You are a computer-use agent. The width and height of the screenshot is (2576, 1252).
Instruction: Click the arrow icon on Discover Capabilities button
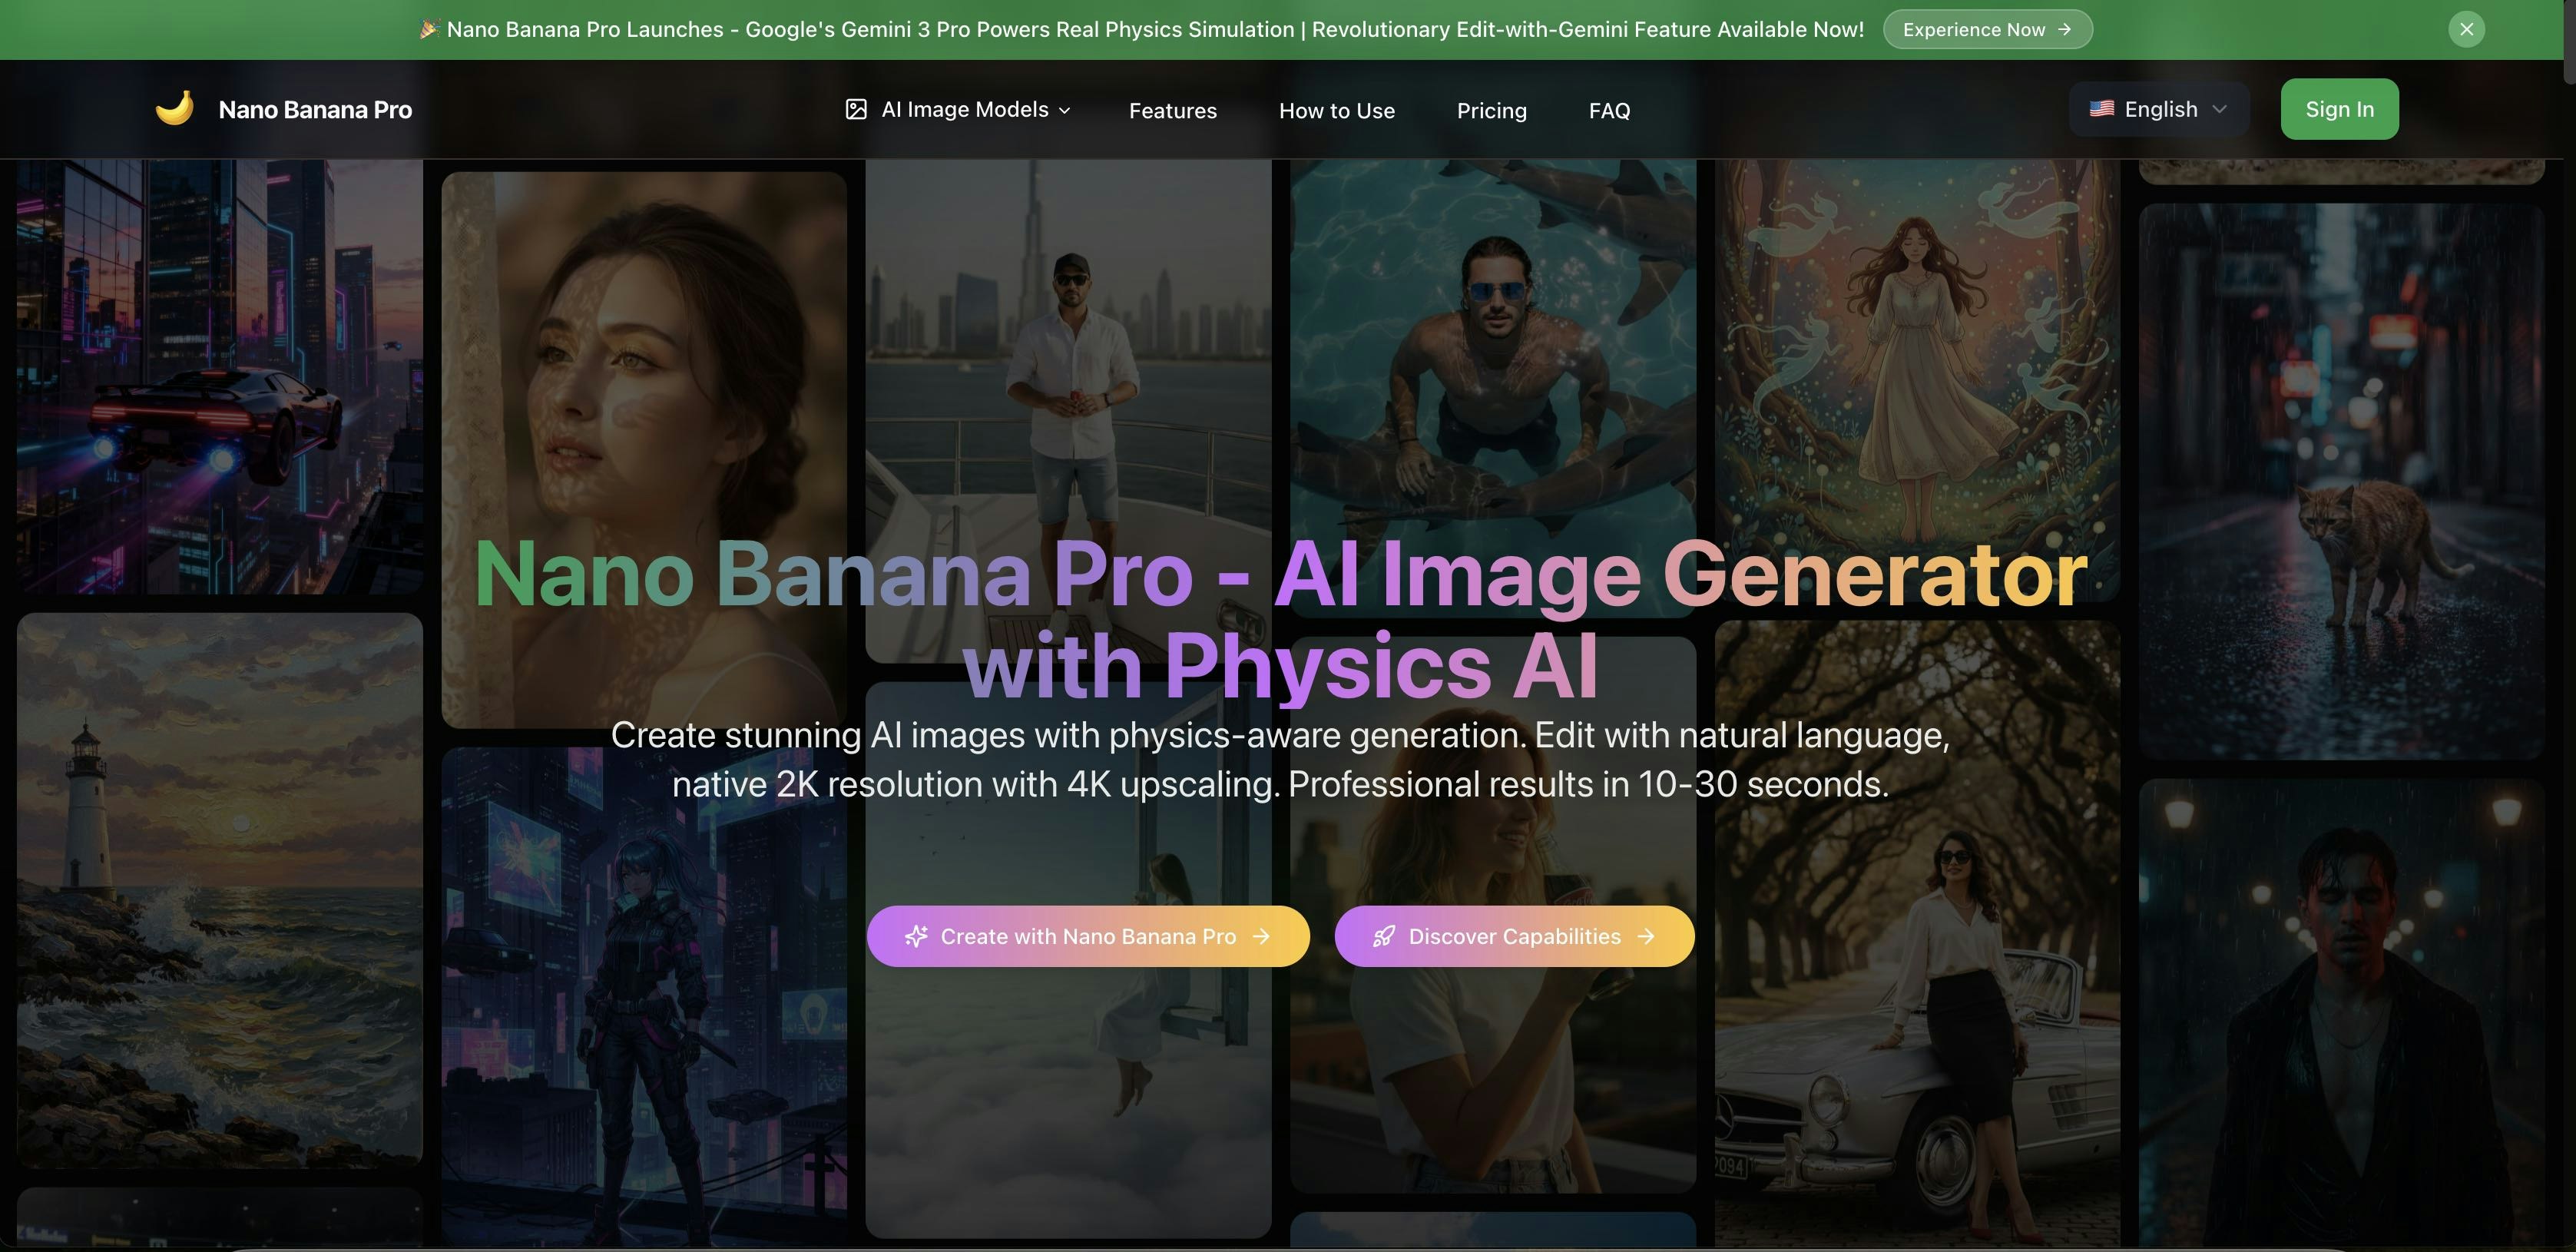pyautogui.click(x=1646, y=936)
